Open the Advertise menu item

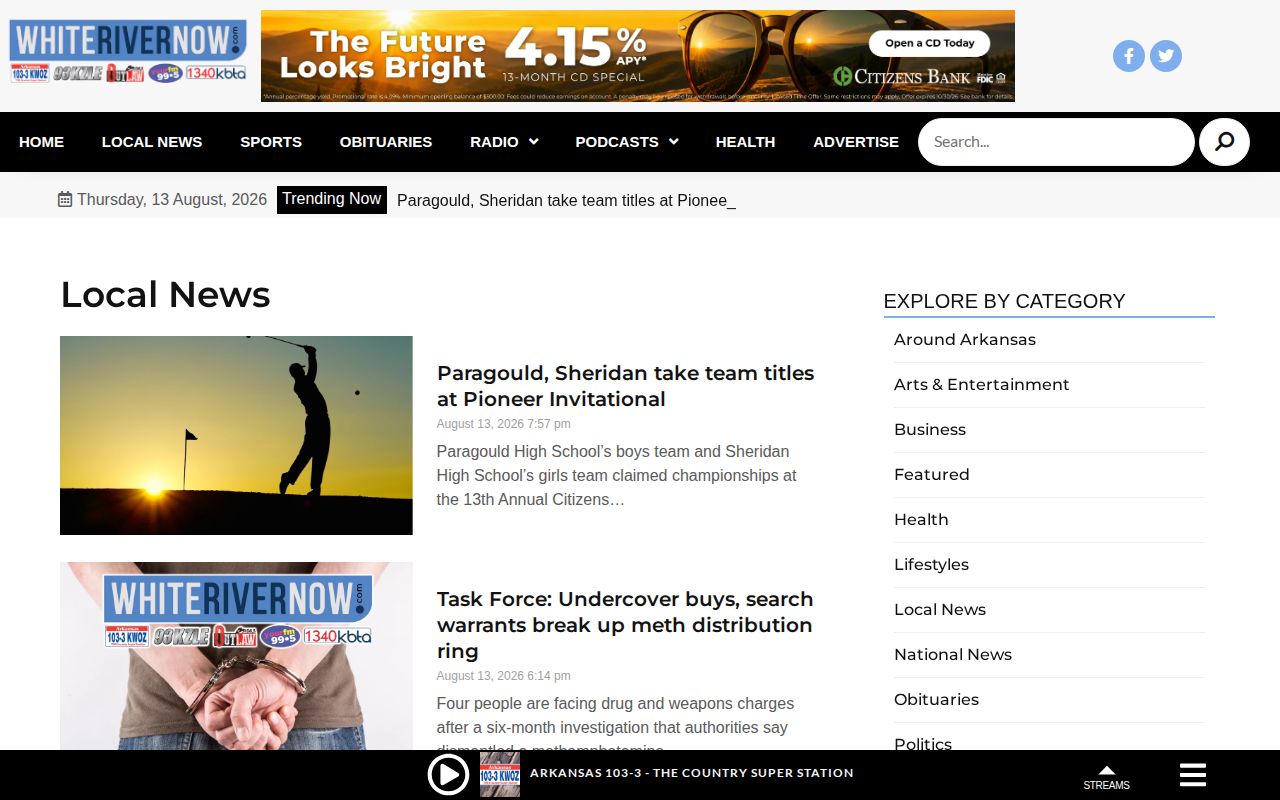(856, 142)
